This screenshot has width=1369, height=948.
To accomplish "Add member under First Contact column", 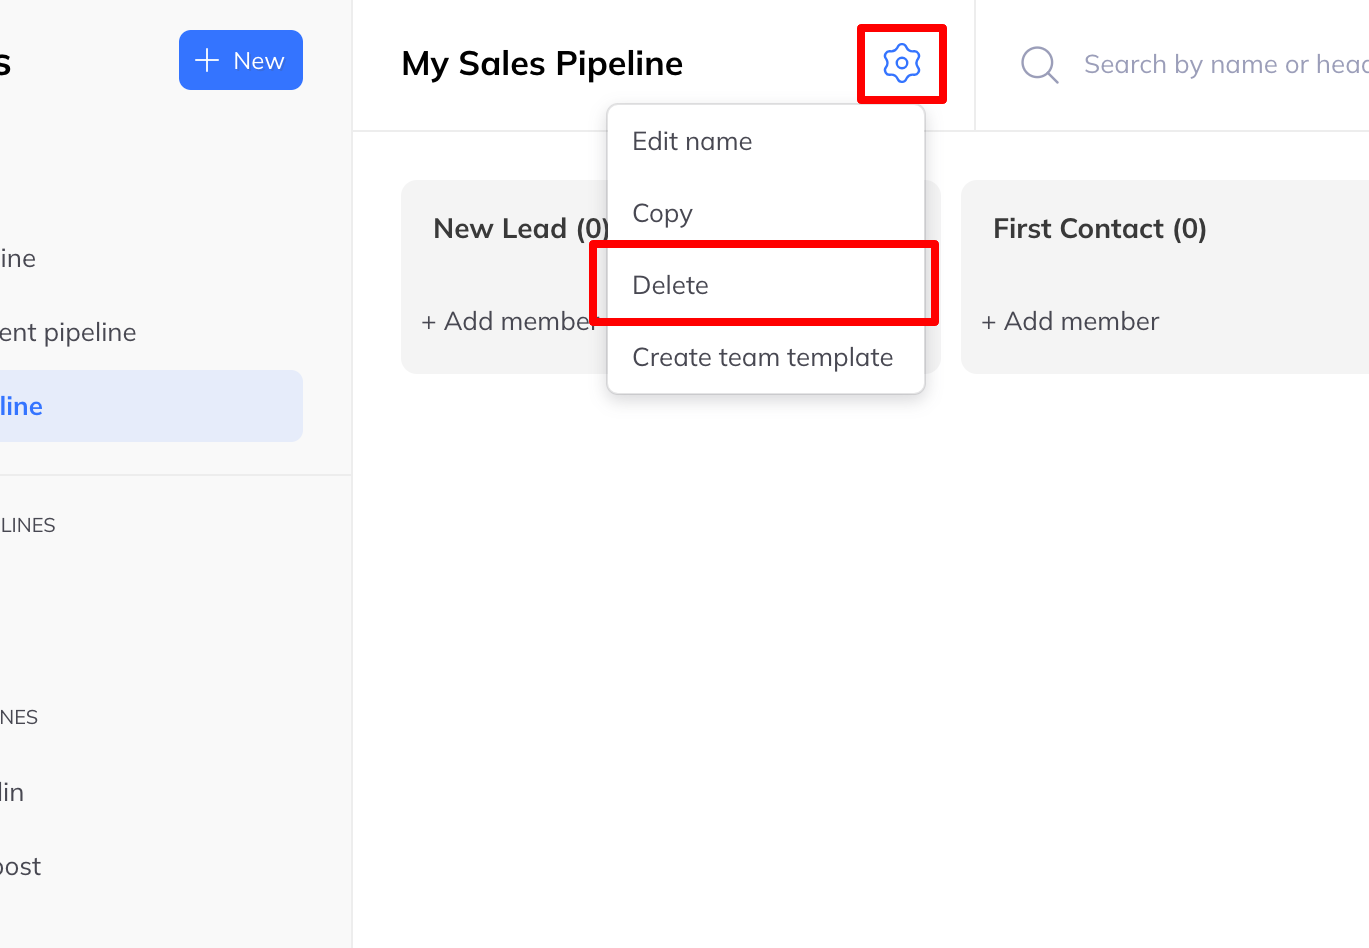I will point(1070,321).
